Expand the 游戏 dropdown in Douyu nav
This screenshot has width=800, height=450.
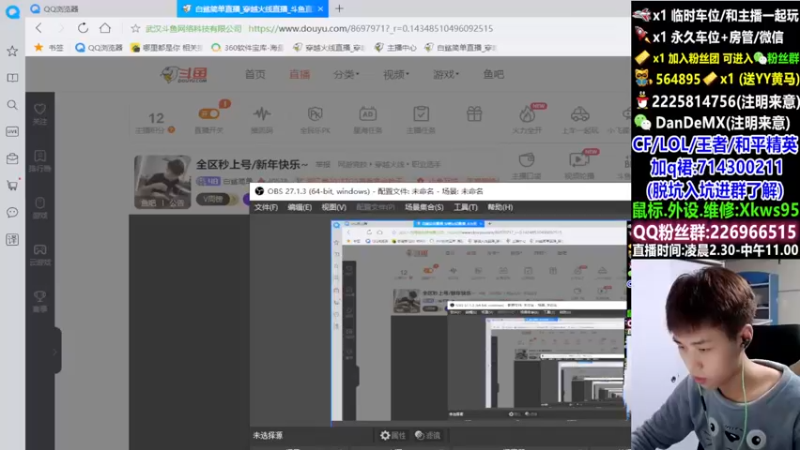tap(446, 74)
